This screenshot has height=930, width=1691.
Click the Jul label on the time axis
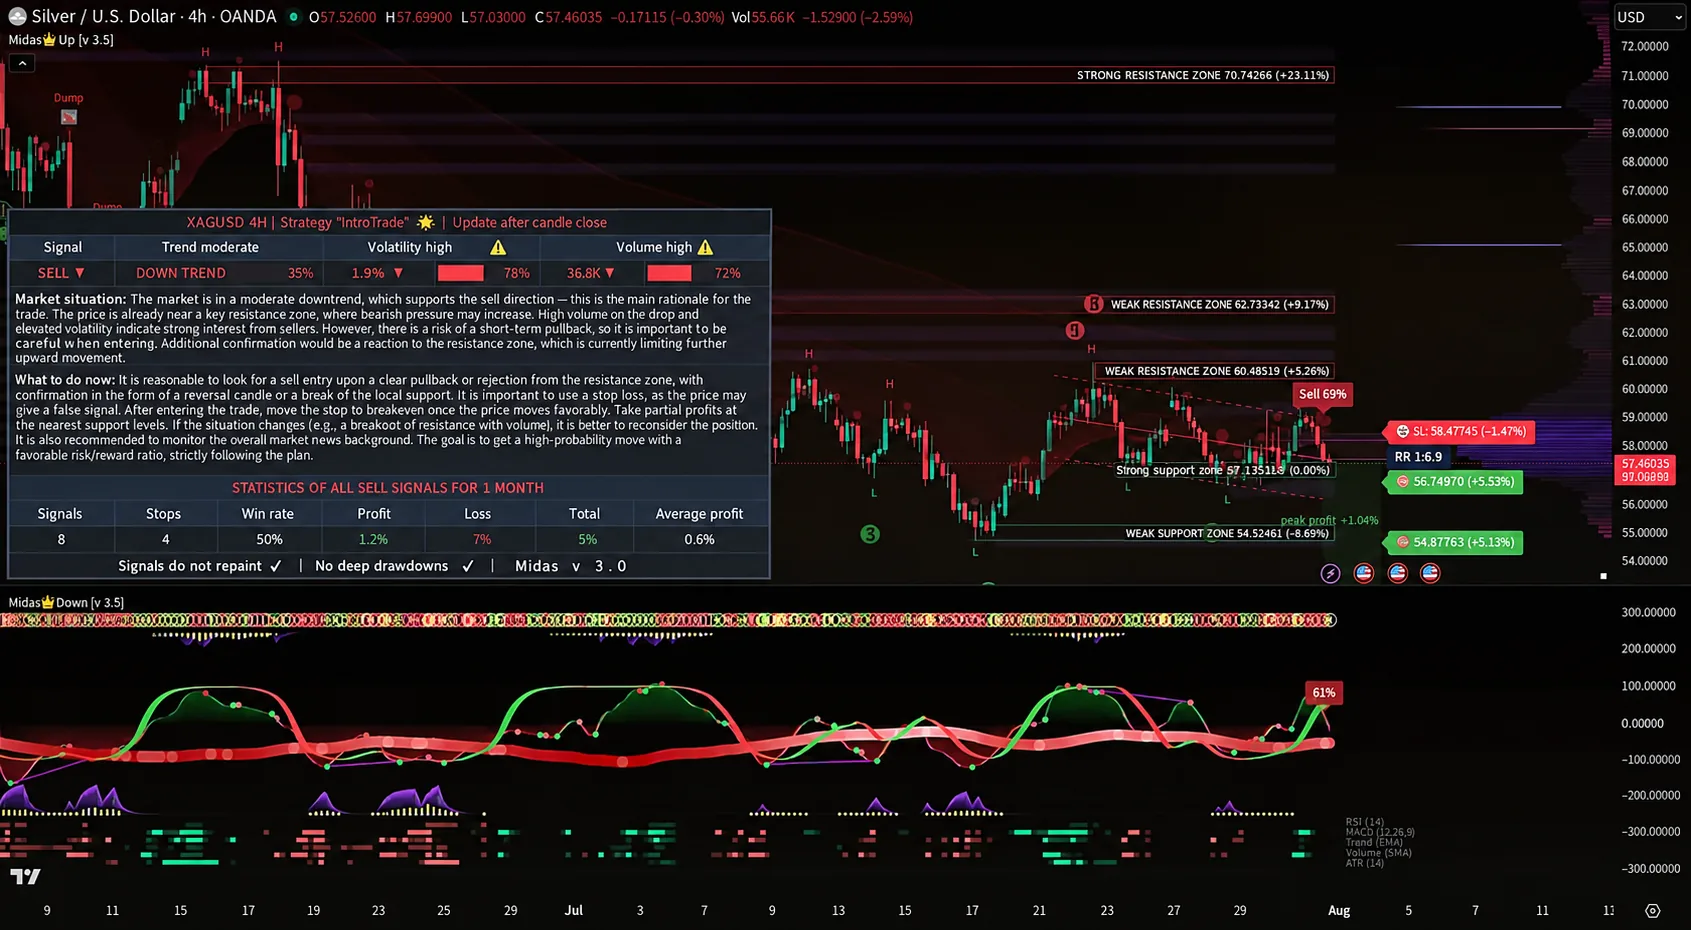point(573,910)
